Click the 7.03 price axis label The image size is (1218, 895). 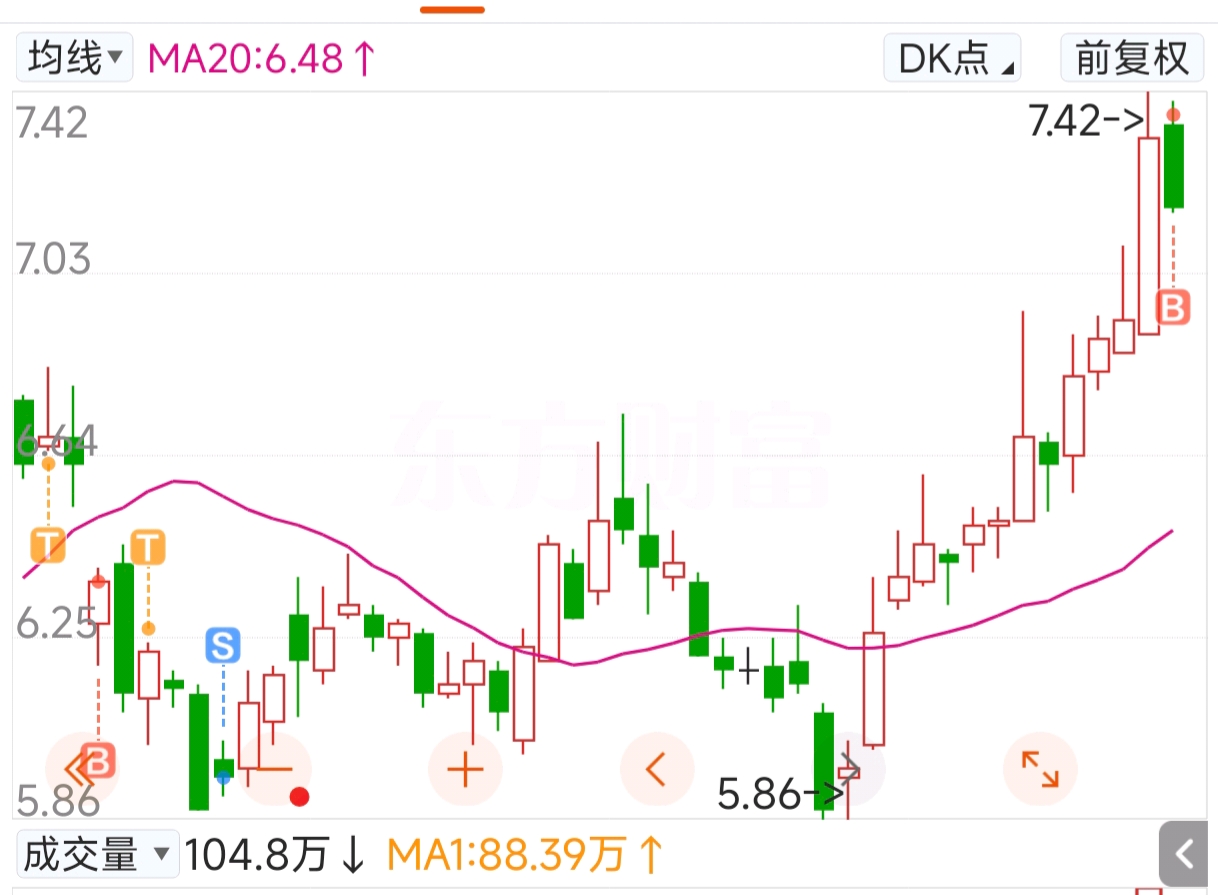tap(53, 259)
